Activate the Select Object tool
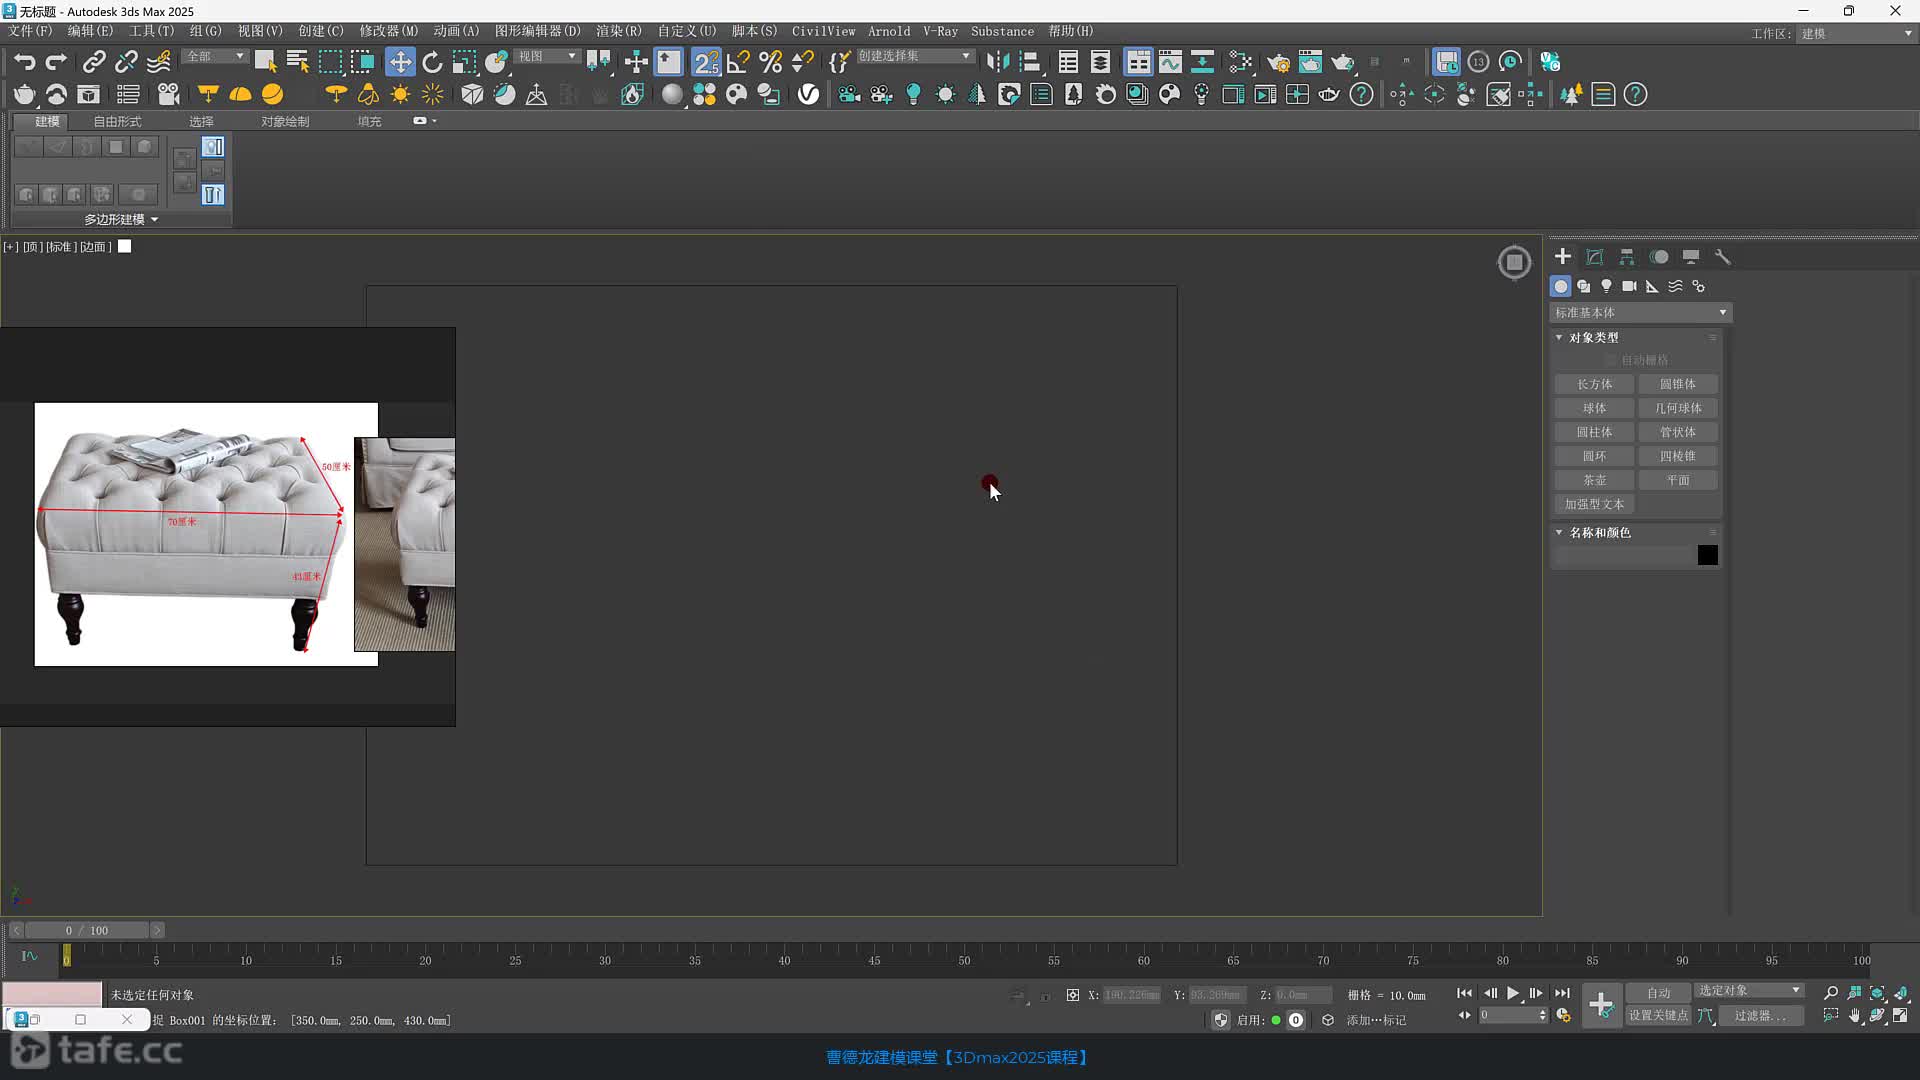The height and width of the screenshot is (1080, 1920). pos(265,62)
